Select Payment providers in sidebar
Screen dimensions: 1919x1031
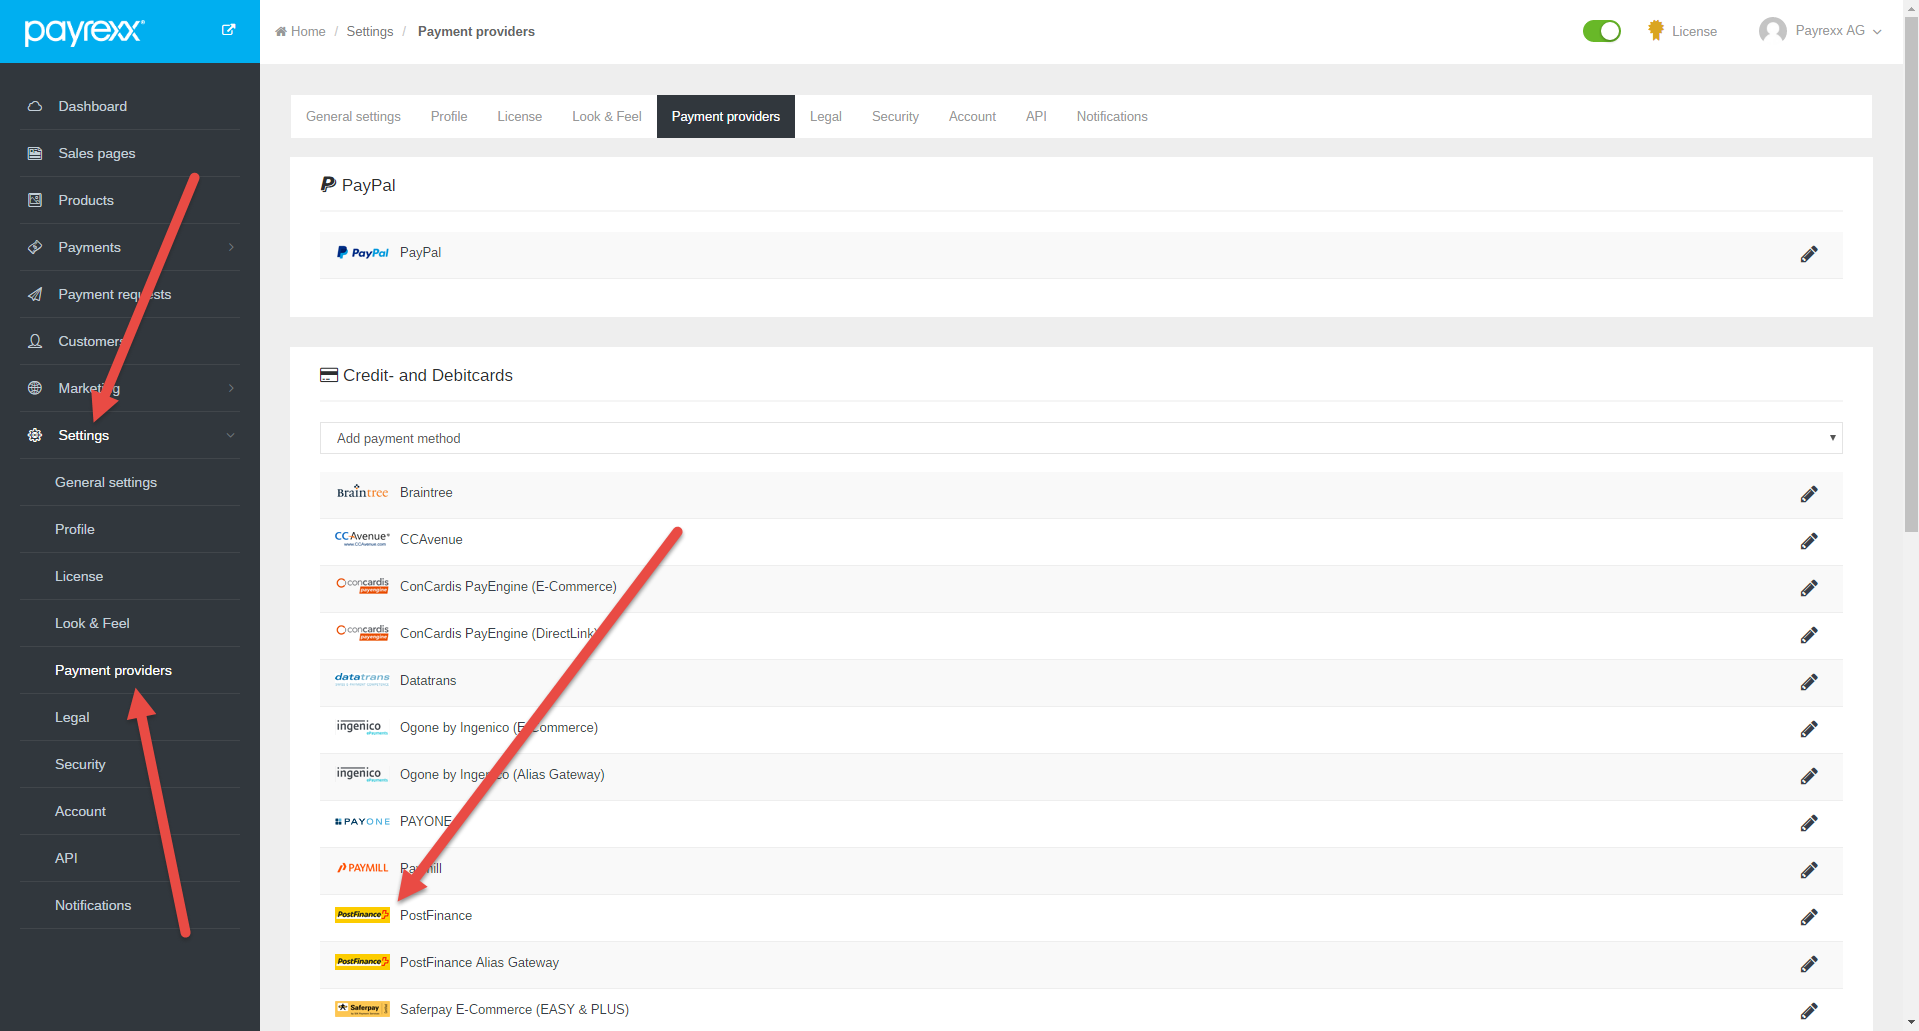(x=113, y=670)
